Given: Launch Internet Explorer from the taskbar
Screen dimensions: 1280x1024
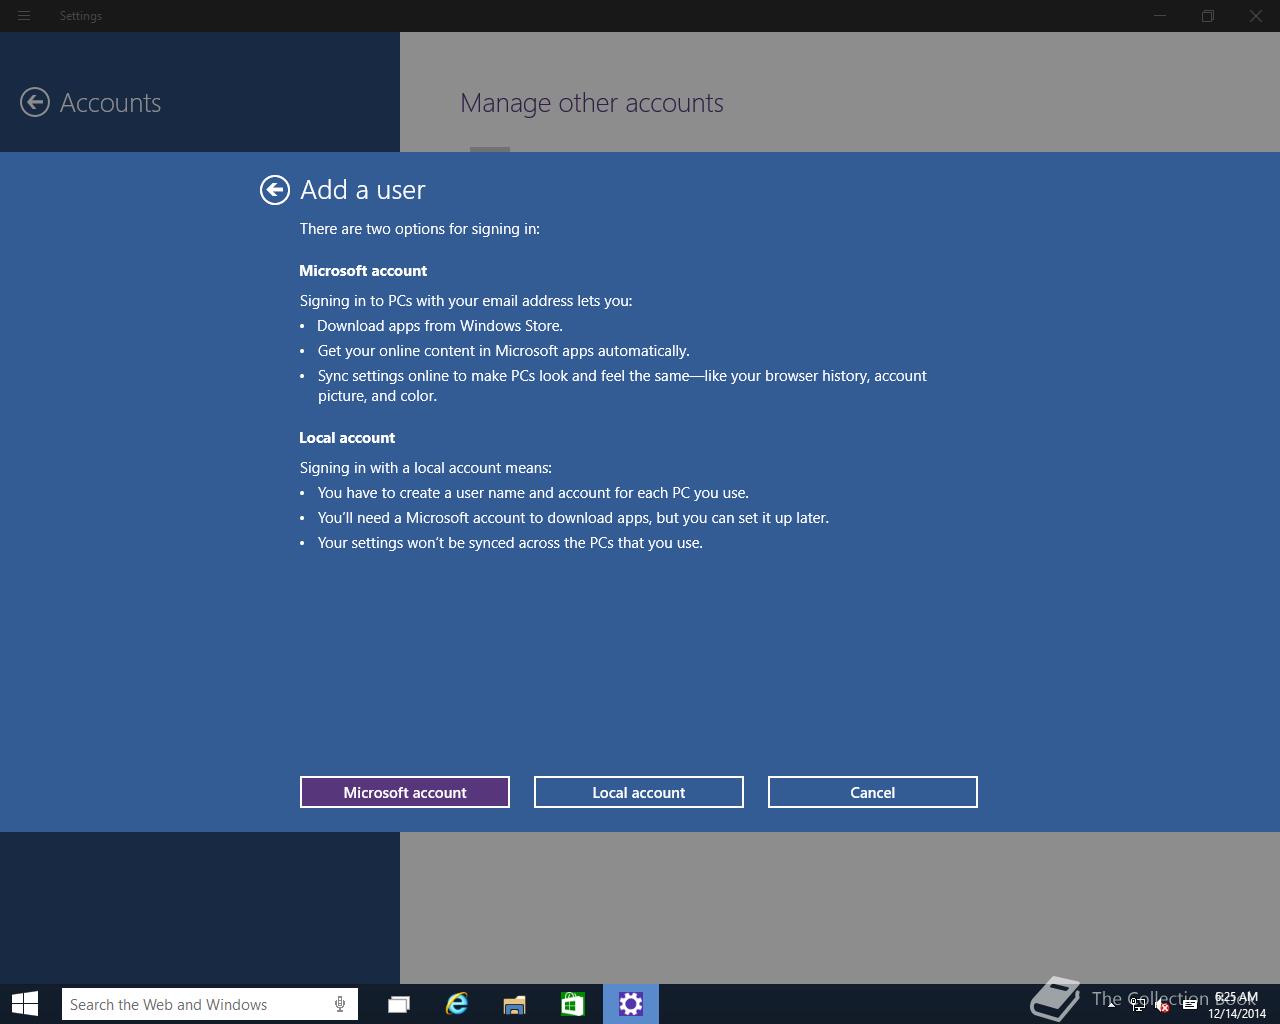Looking at the screenshot, I should 457,1004.
